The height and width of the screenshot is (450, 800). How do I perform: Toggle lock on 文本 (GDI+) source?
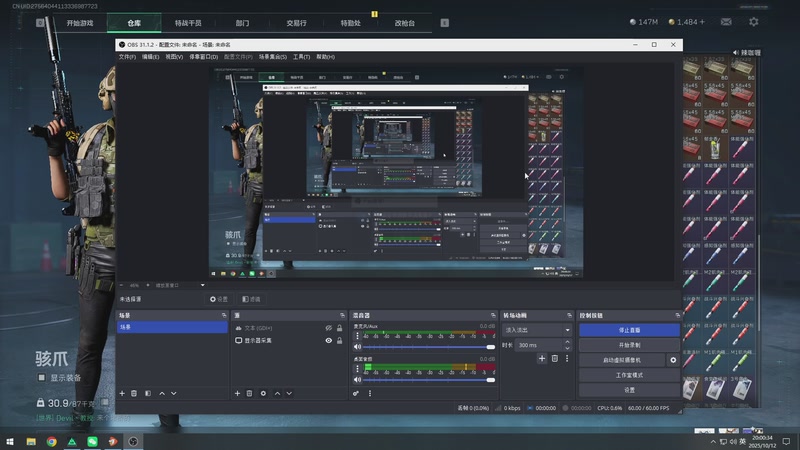(x=339, y=328)
